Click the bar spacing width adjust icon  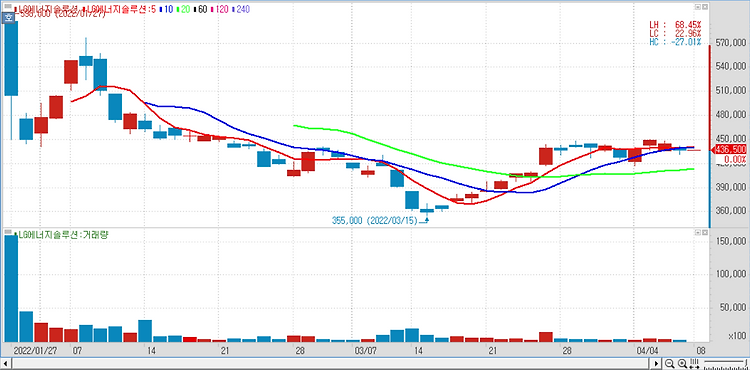[695, 363]
